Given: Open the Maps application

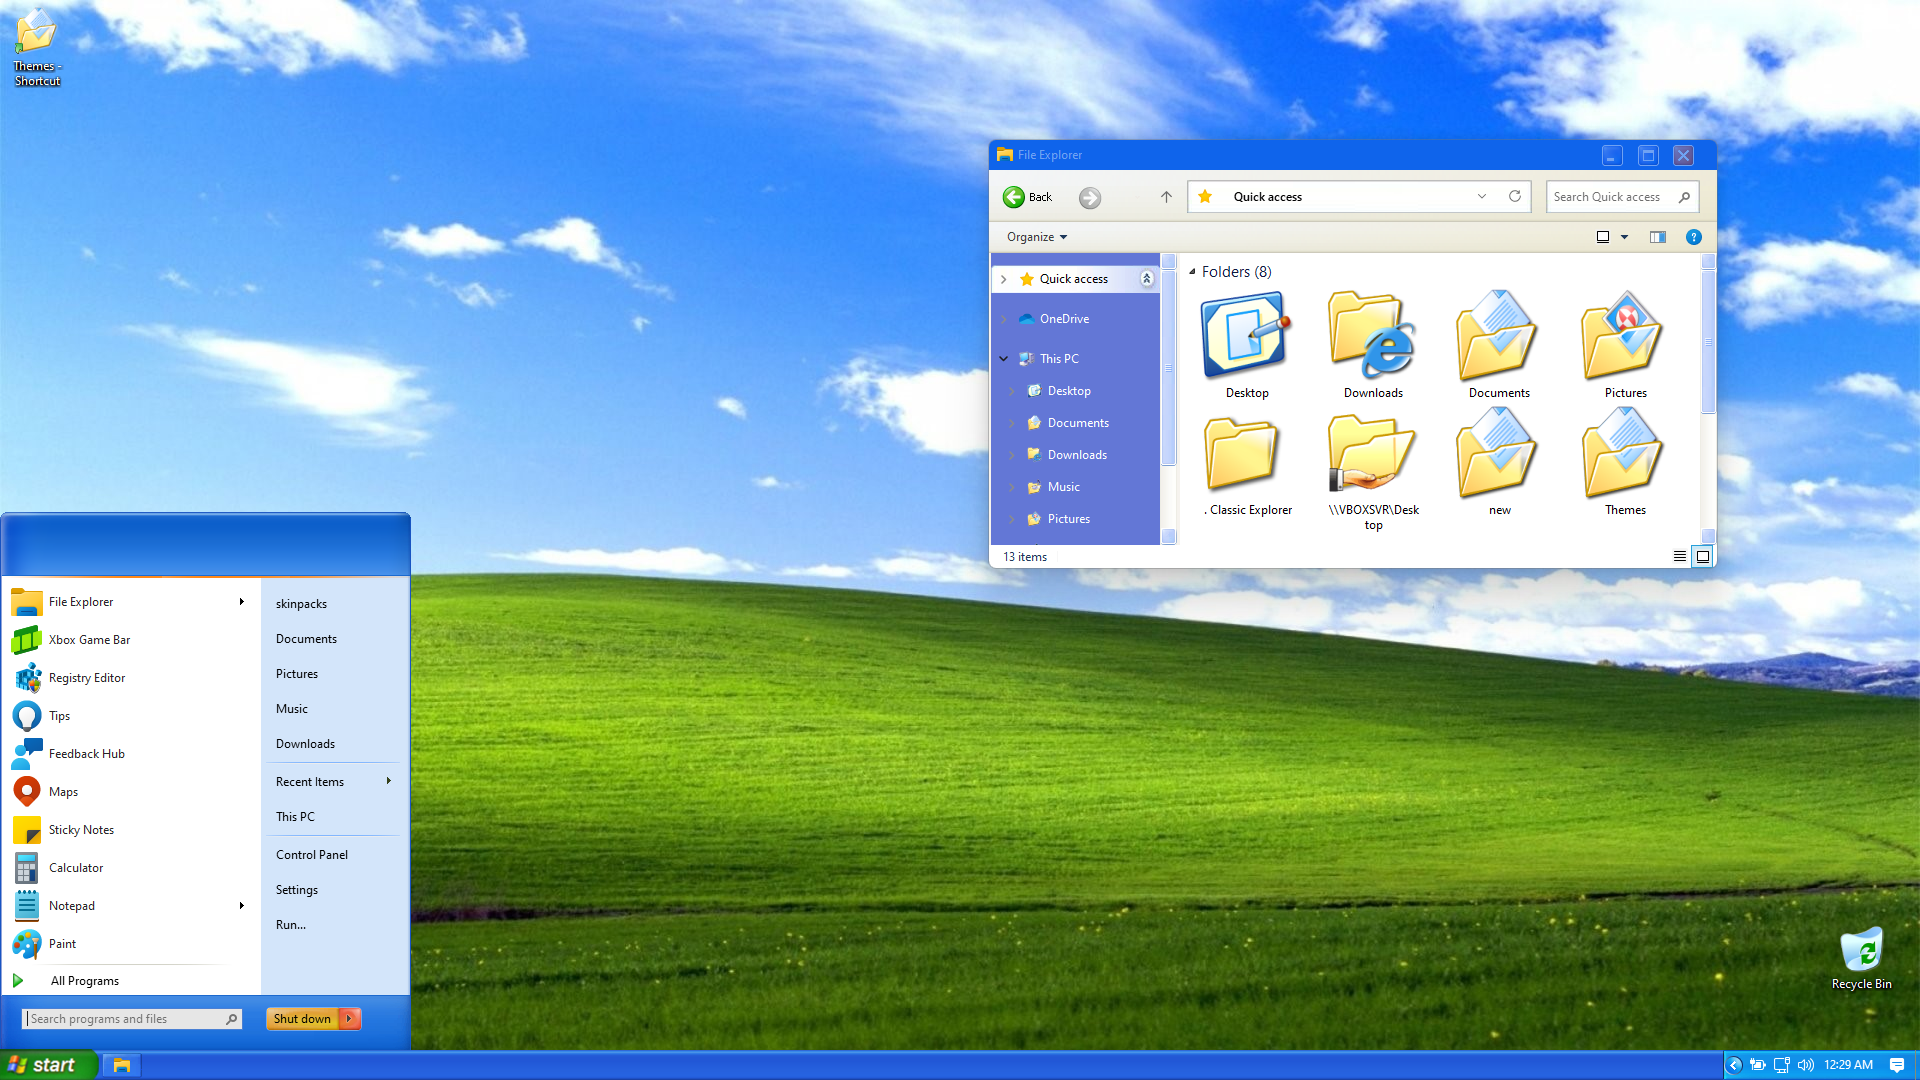Looking at the screenshot, I should click(x=63, y=791).
